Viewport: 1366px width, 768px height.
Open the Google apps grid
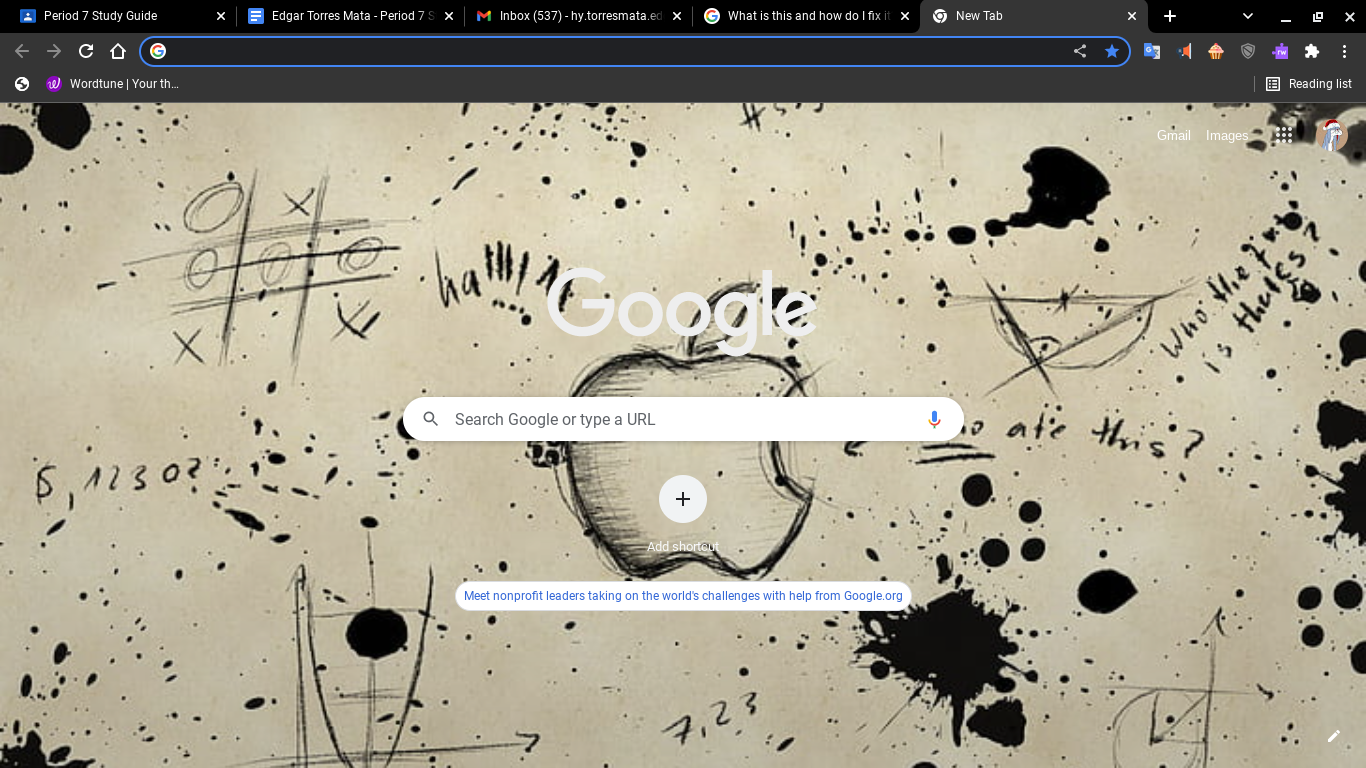1284,135
